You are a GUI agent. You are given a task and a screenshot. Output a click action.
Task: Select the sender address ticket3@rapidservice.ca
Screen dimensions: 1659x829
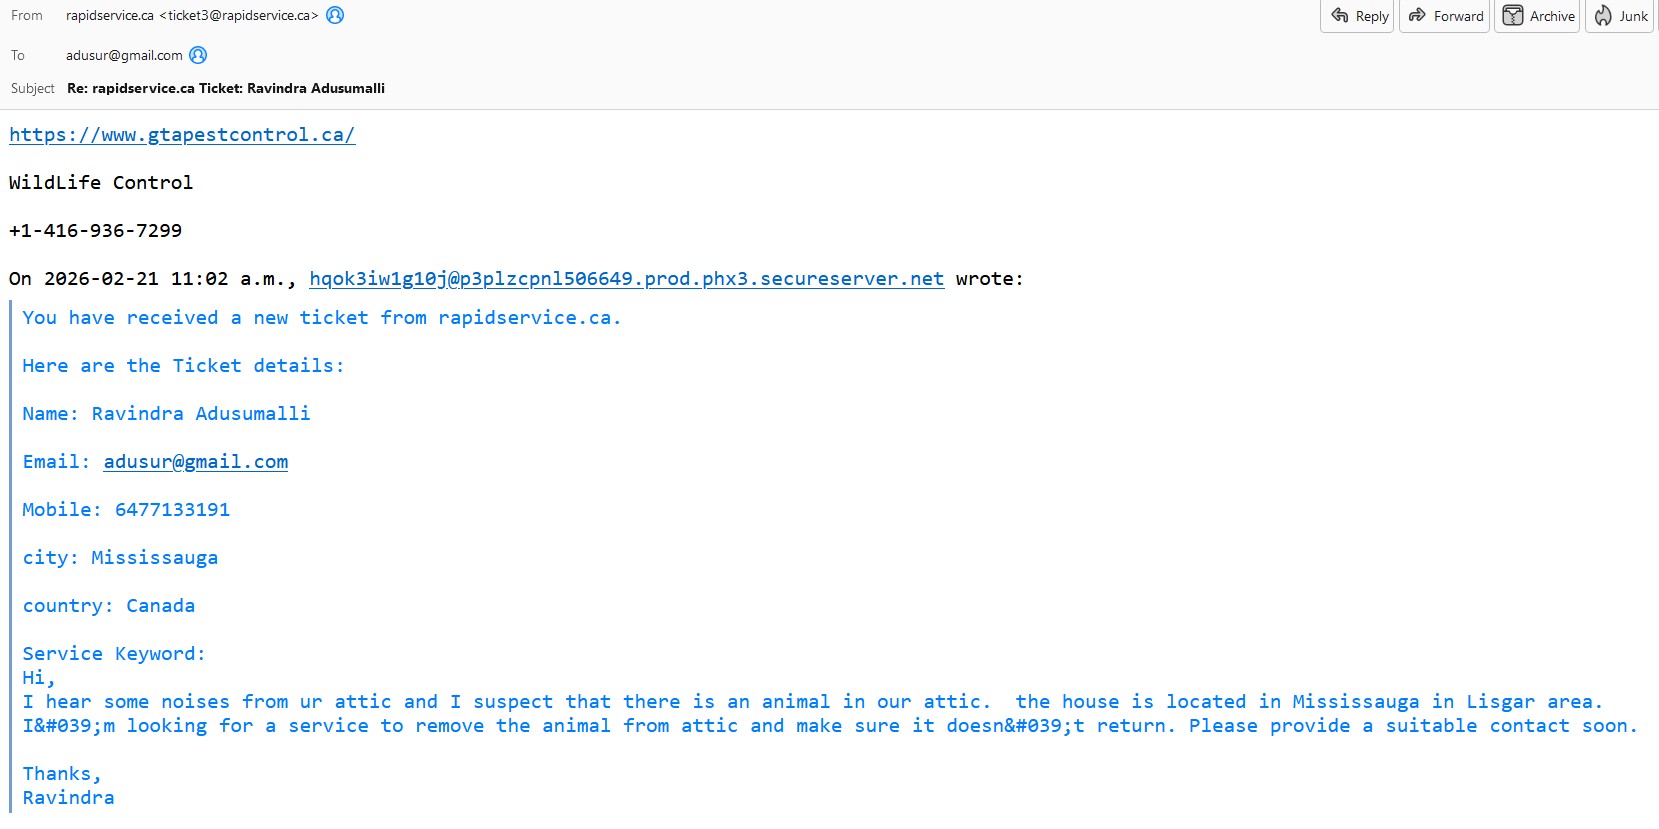tap(239, 15)
